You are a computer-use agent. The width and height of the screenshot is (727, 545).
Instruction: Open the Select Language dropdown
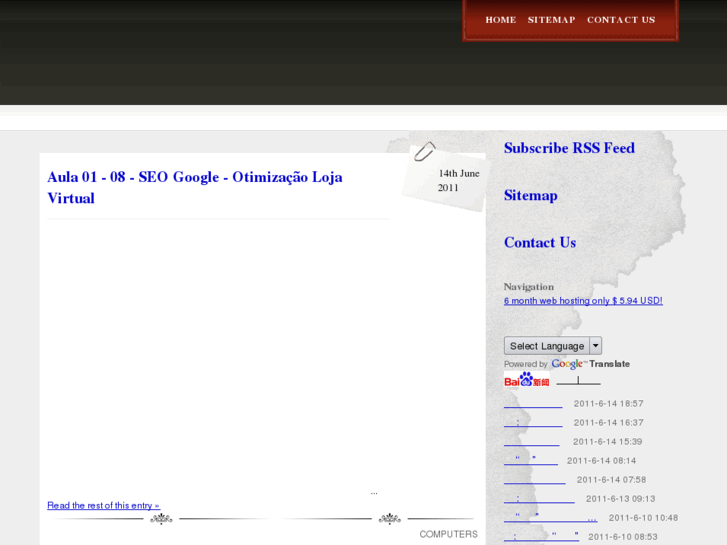point(553,346)
